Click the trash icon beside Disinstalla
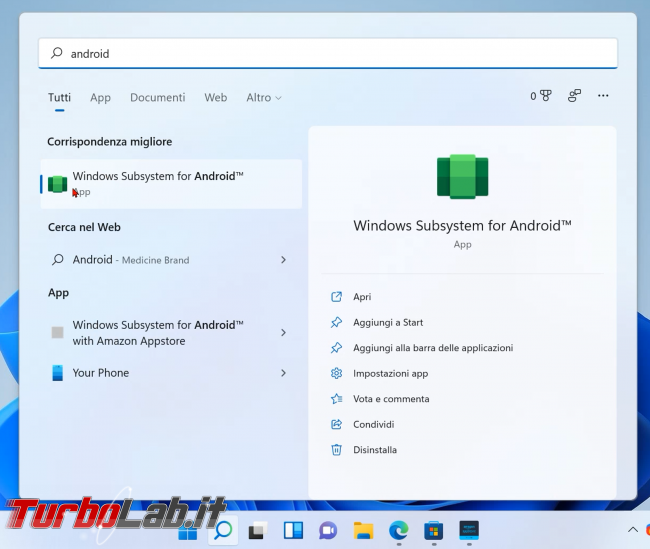 click(336, 450)
